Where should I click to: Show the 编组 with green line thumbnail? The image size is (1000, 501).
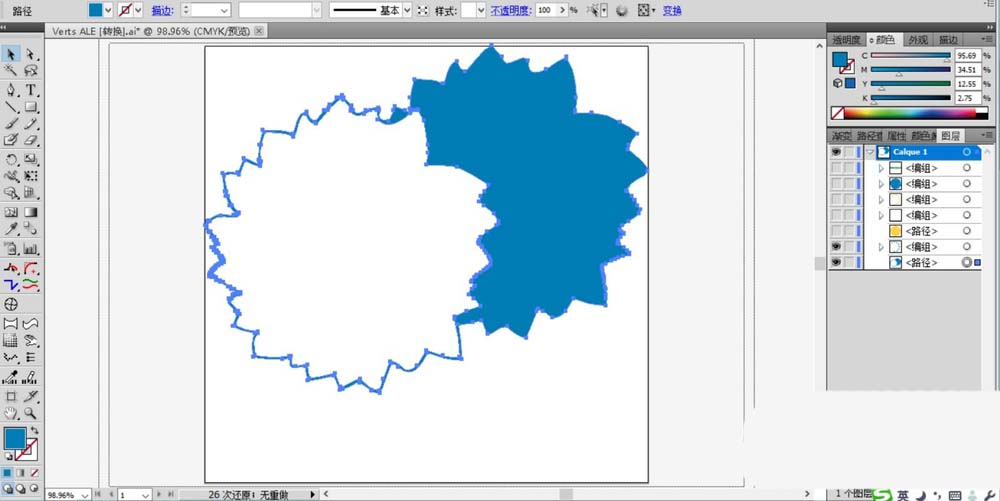click(836, 168)
